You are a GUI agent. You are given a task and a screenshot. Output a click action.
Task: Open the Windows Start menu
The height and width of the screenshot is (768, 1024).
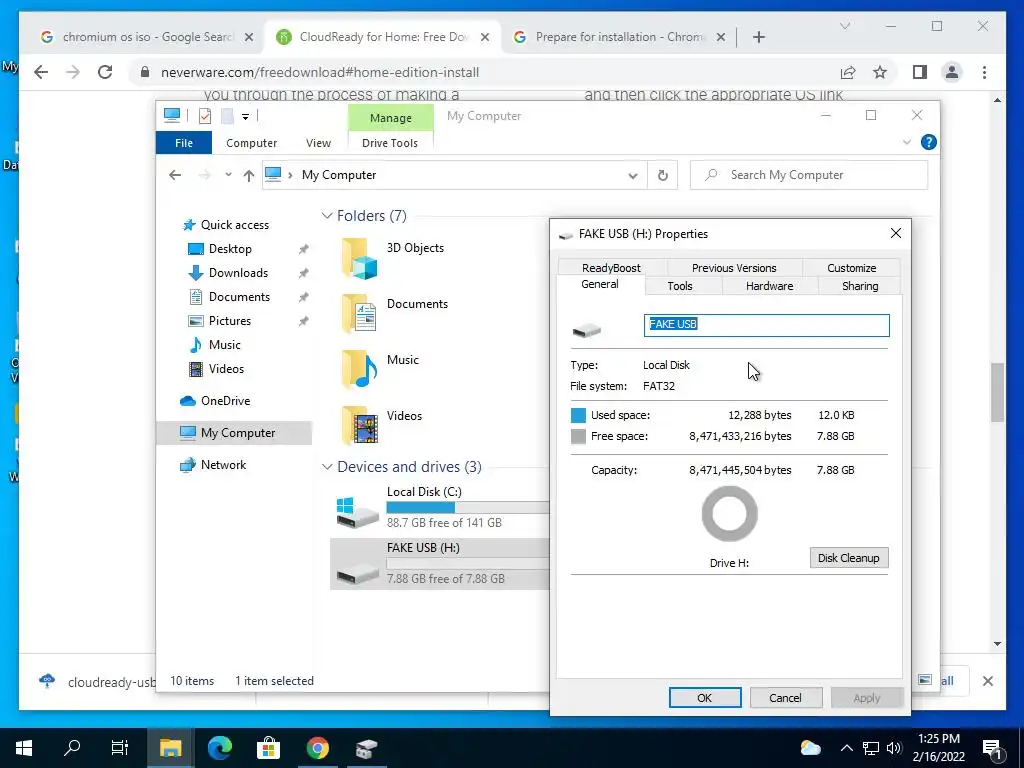click(x=24, y=748)
